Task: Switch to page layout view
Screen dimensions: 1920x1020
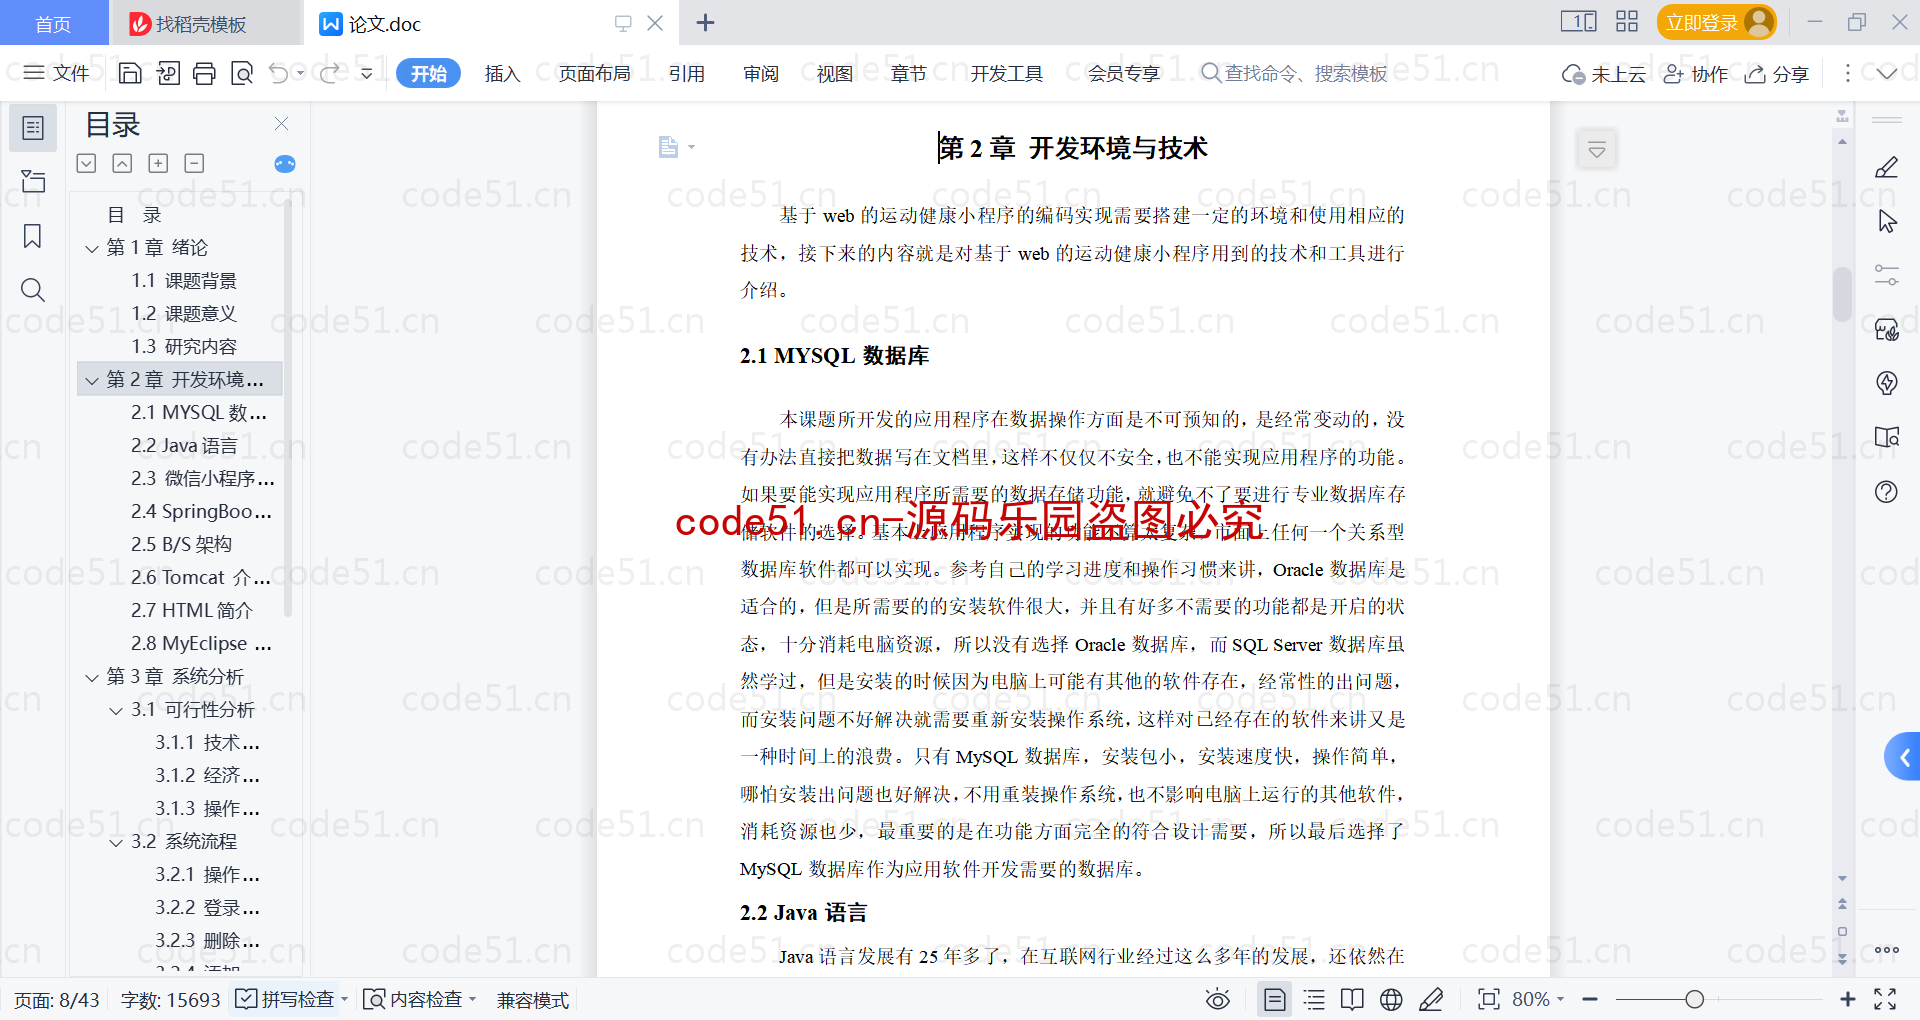Action: click(x=1275, y=999)
